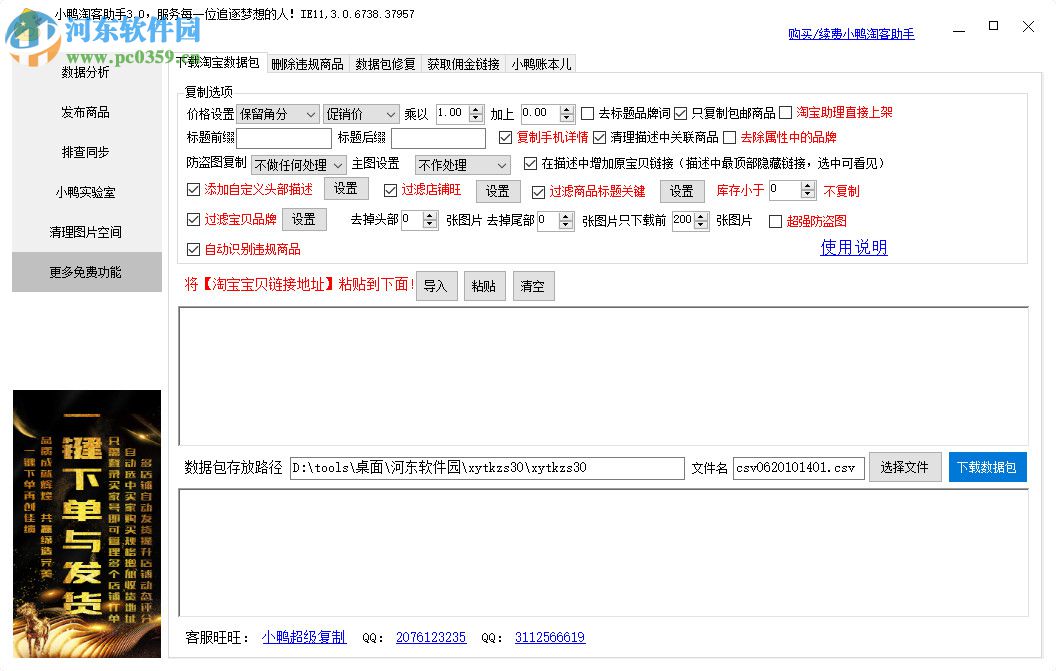Increase the 乘以 multiplier with its up stepper
The height and width of the screenshot is (671, 1056).
[x=473, y=108]
